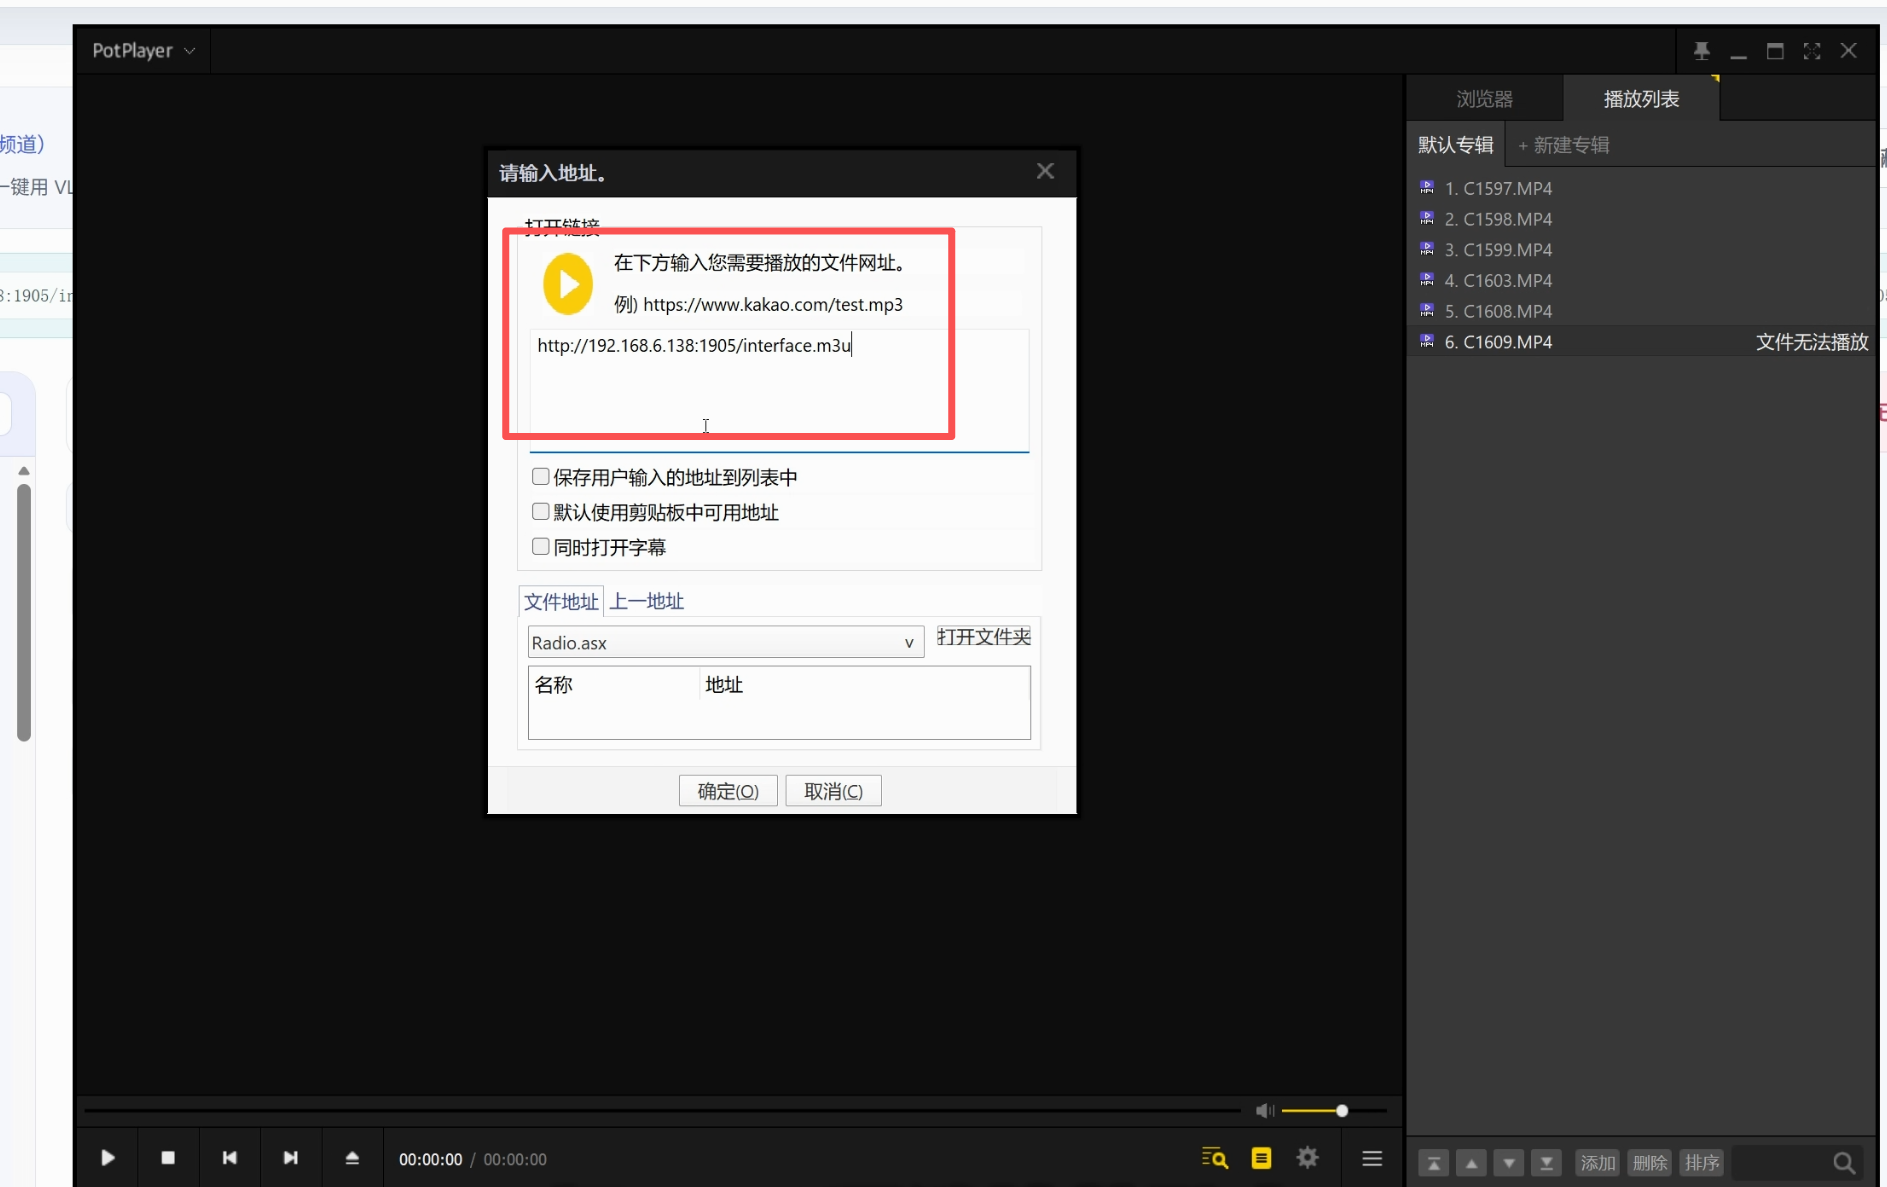1887x1187 pixels.
Task: Open file with the eject icon
Action: pos(352,1158)
